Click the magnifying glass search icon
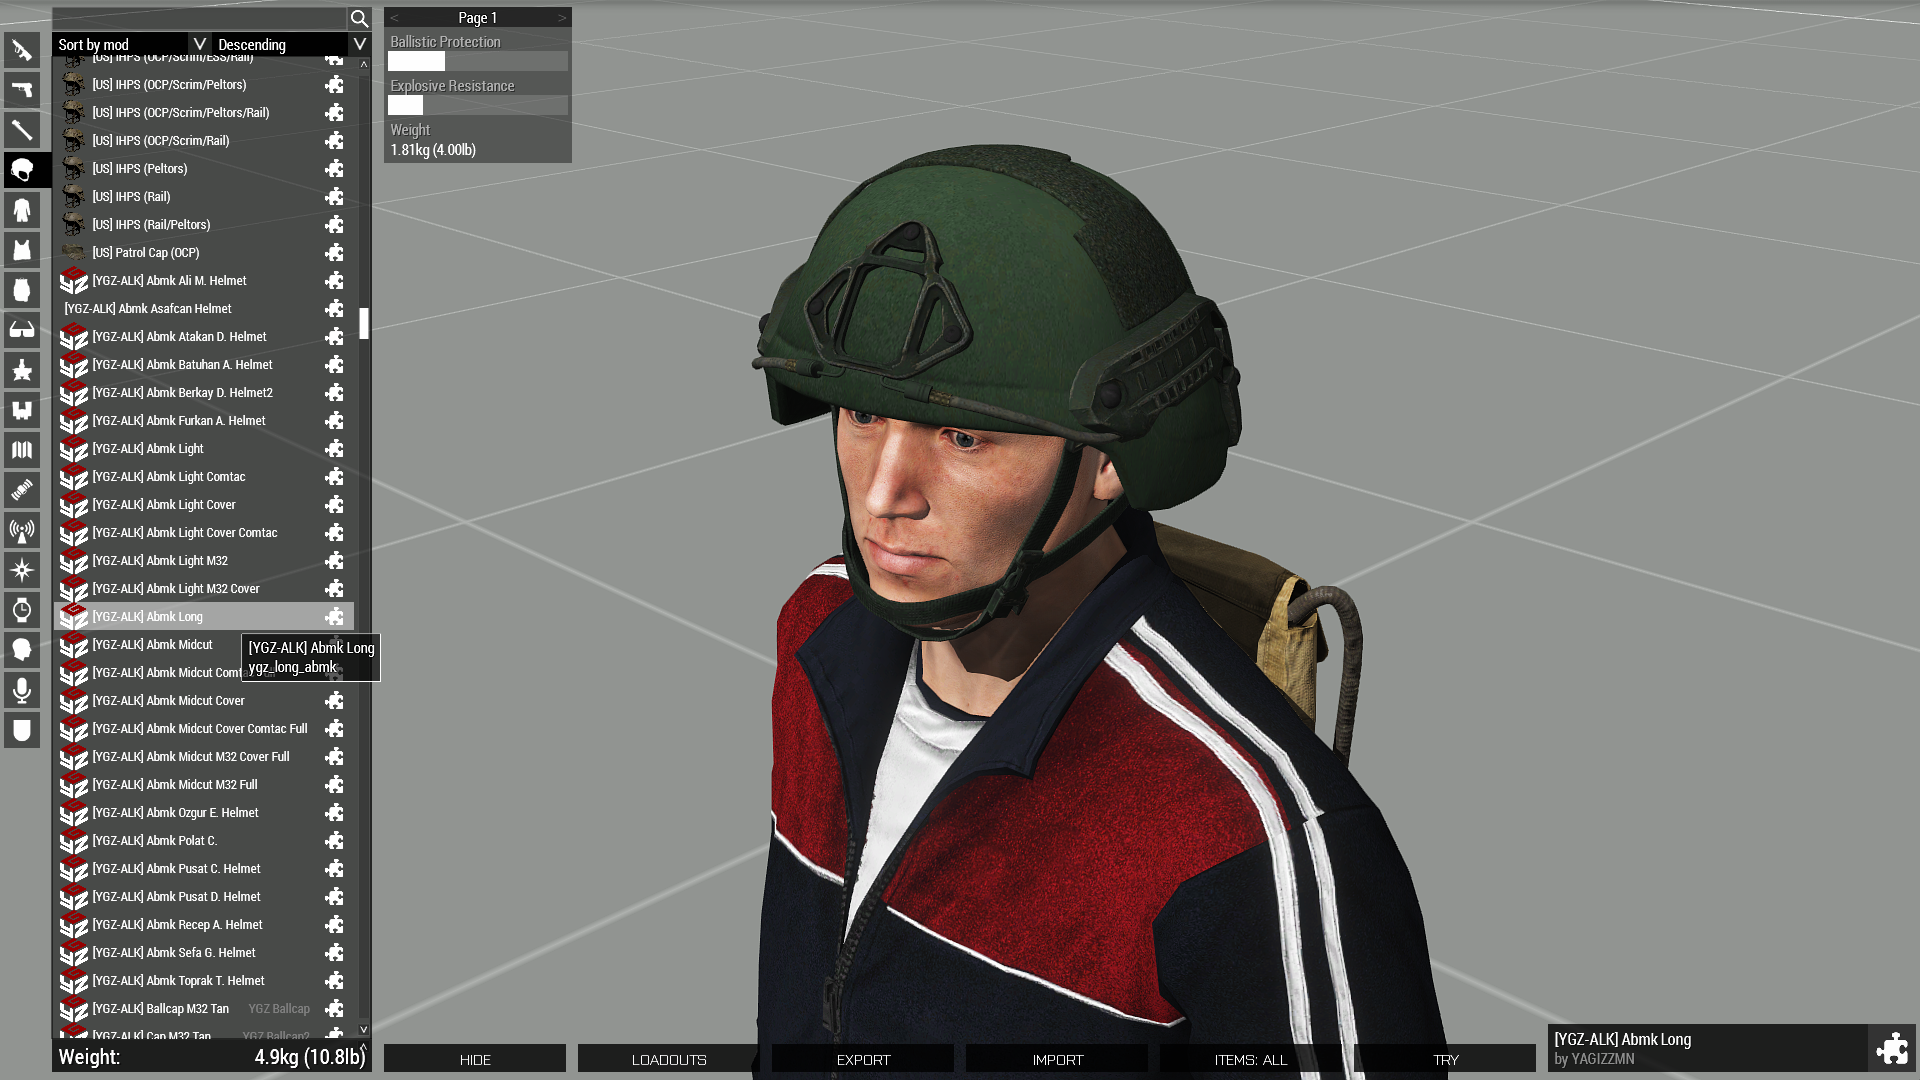Viewport: 1920px width, 1080px height. coord(359,18)
